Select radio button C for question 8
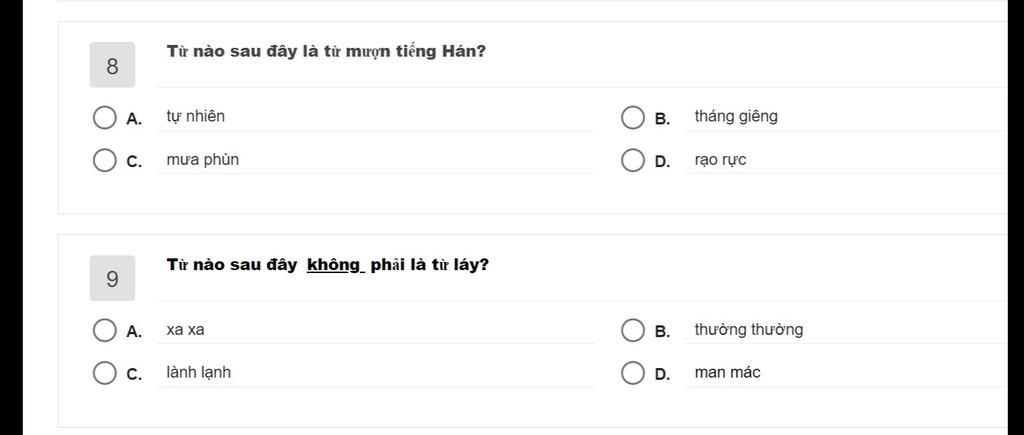 pyautogui.click(x=104, y=160)
